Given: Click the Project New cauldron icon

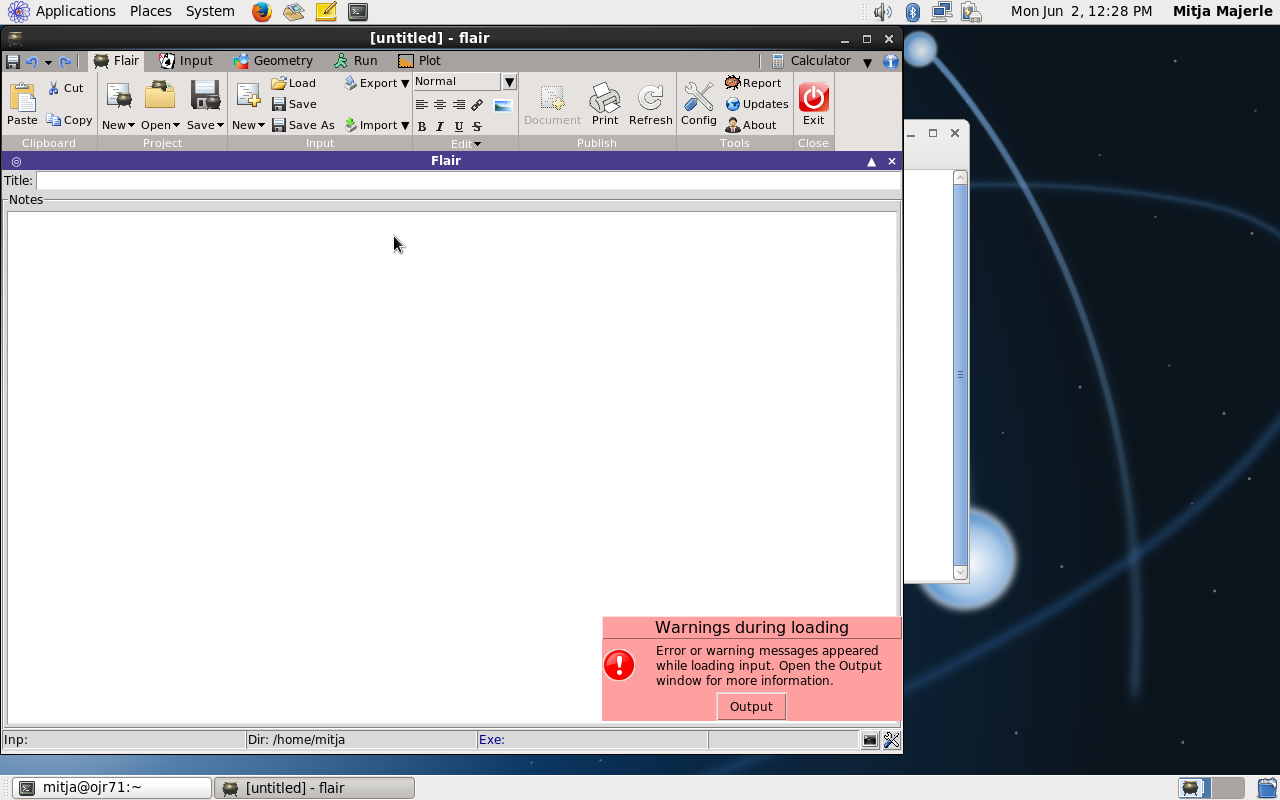Looking at the screenshot, I should [119, 97].
